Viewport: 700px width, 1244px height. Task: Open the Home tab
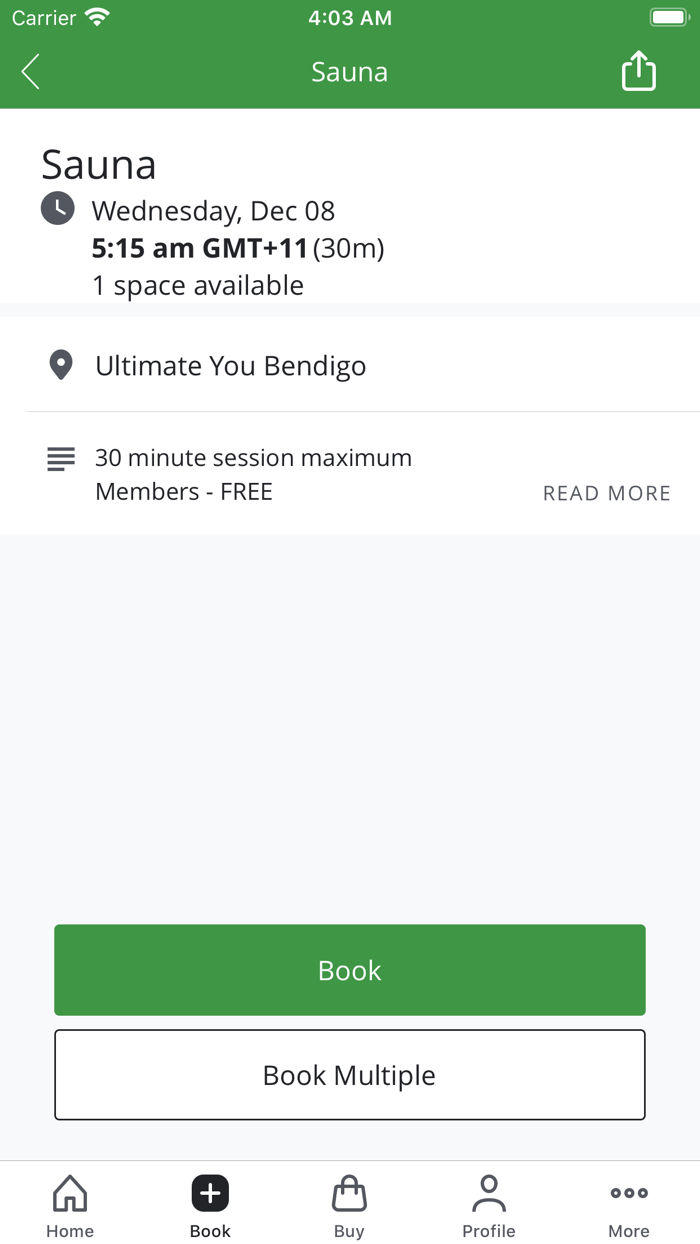[x=70, y=1205]
